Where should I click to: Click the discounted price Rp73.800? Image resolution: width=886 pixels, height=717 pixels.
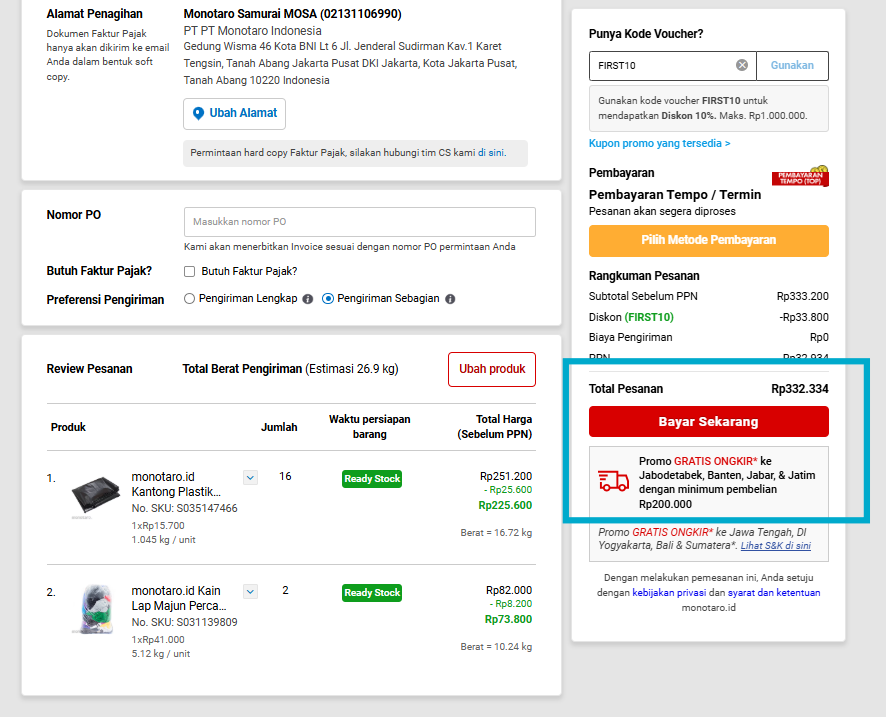(x=508, y=620)
